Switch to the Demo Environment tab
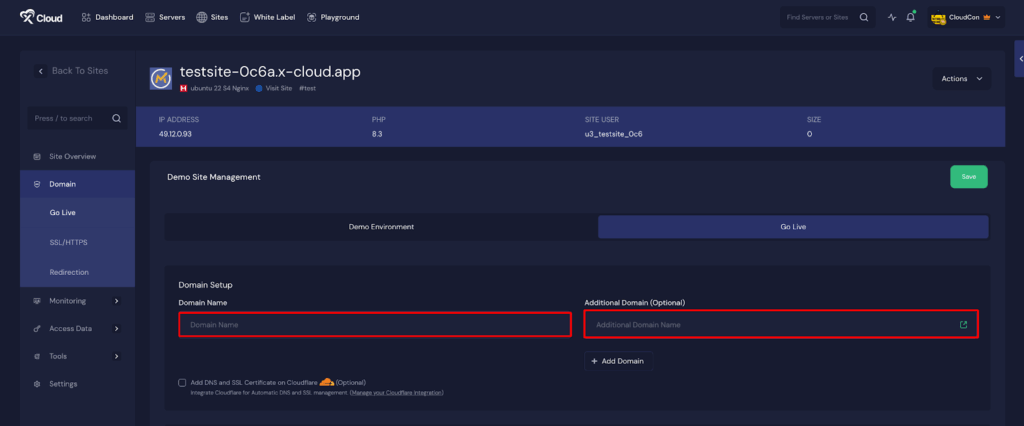The image size is (1024, 426). [x=381, y=227]
